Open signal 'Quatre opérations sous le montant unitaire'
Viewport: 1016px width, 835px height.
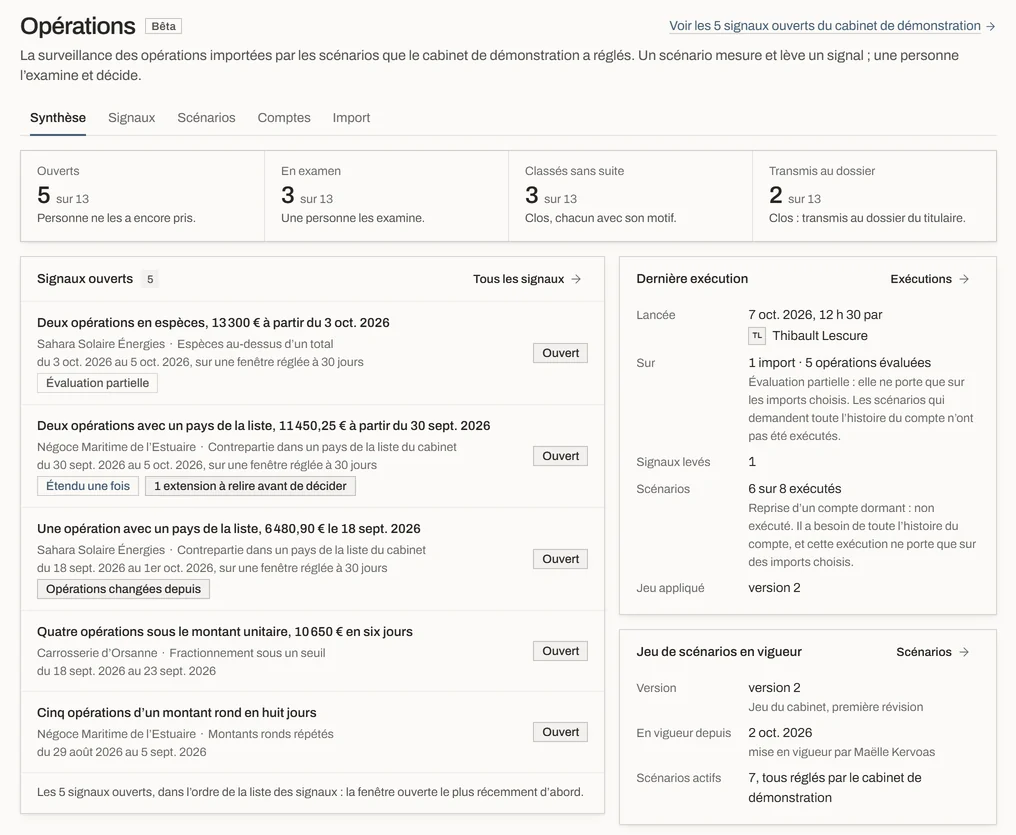(x=225, y=632)
